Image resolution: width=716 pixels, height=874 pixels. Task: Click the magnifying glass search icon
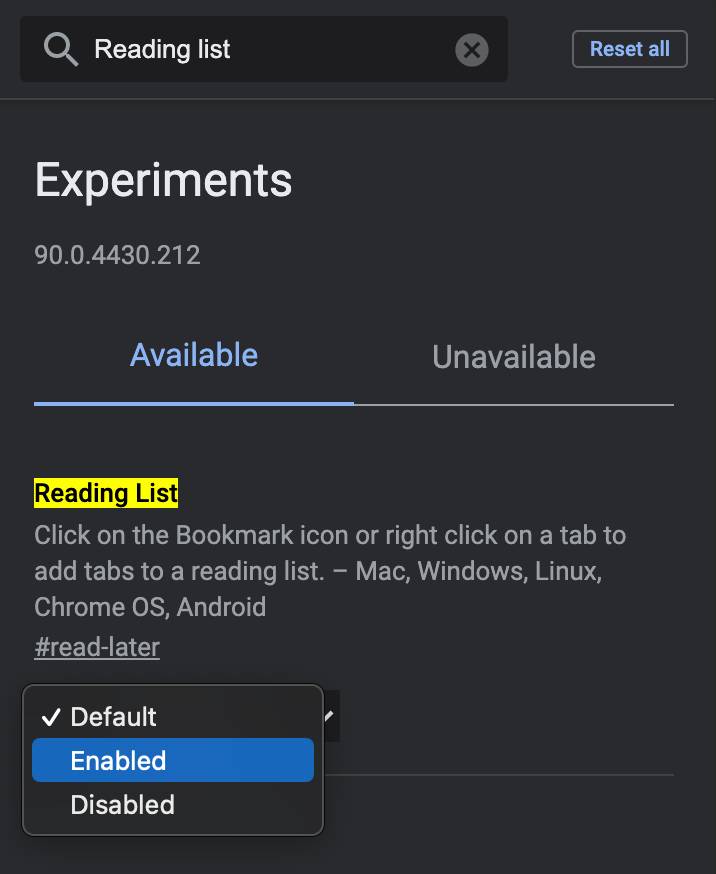(x=61, y=49)
